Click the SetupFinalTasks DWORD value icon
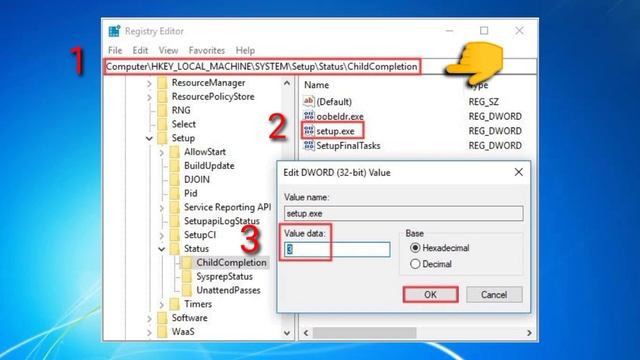Screen dimensions: 640x360 (309, 145)
